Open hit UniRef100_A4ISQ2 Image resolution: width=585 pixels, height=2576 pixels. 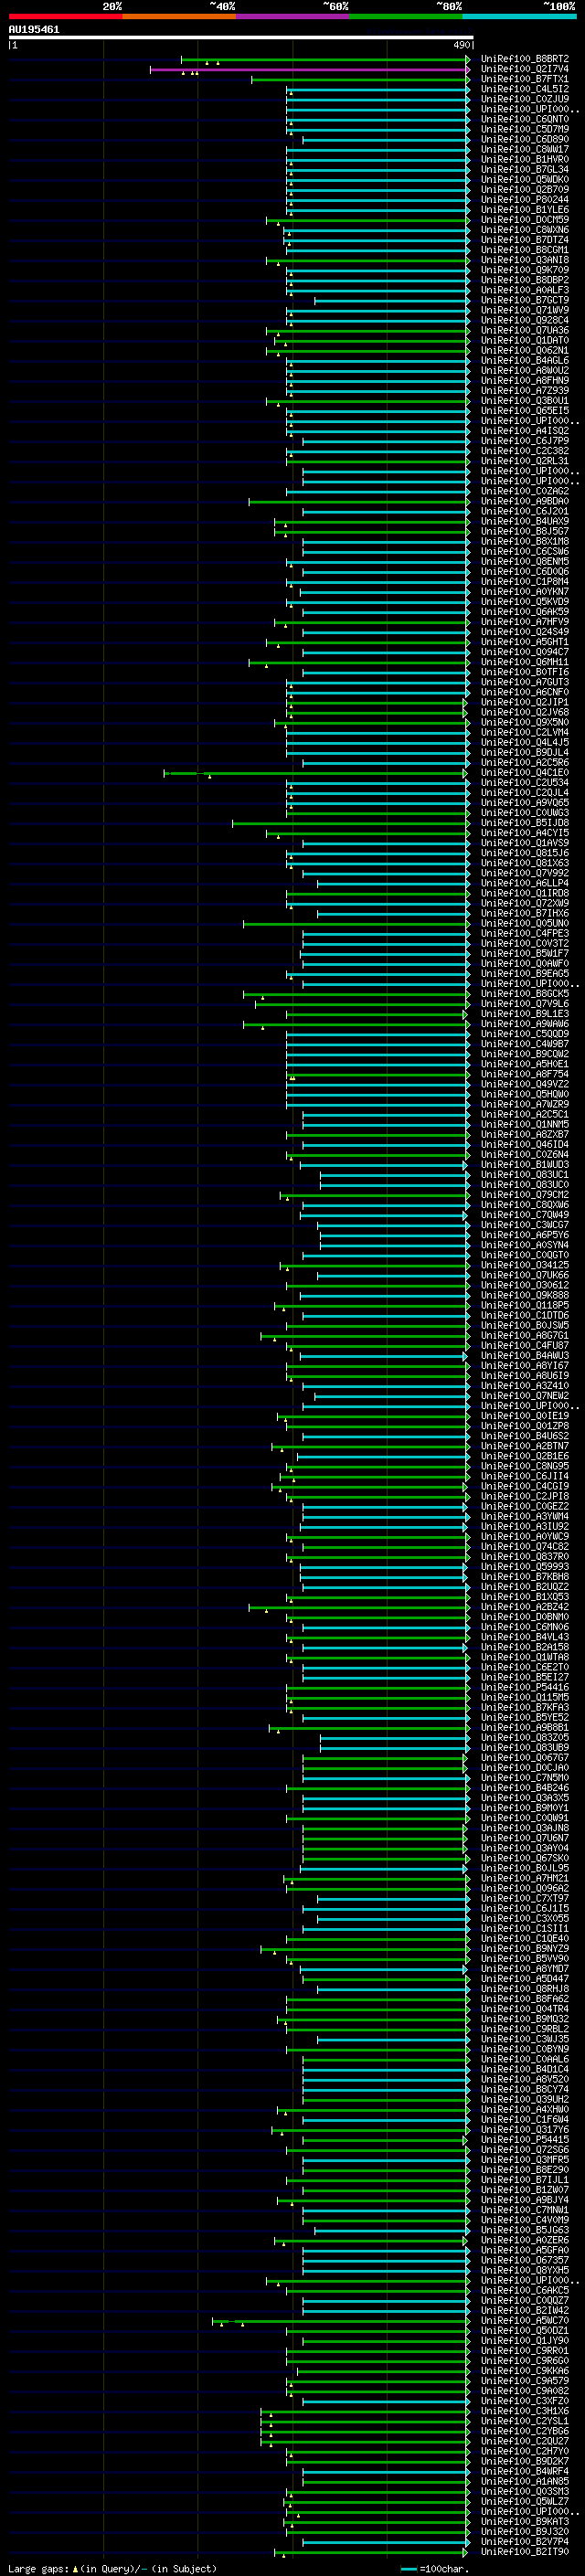[x=524, y=430]
